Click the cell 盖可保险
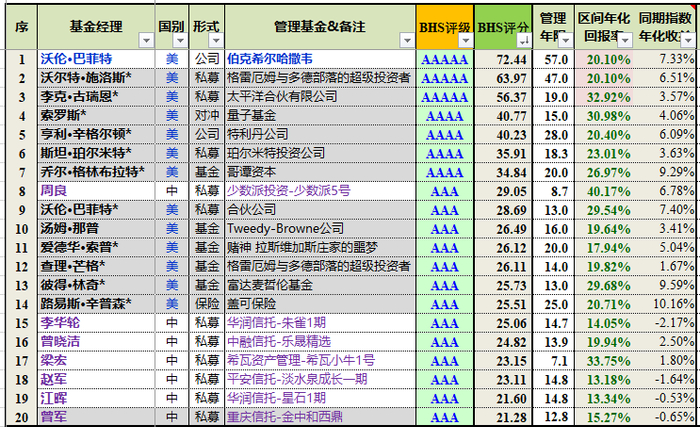This screenshot has height=427, width=700. [320, 304]
